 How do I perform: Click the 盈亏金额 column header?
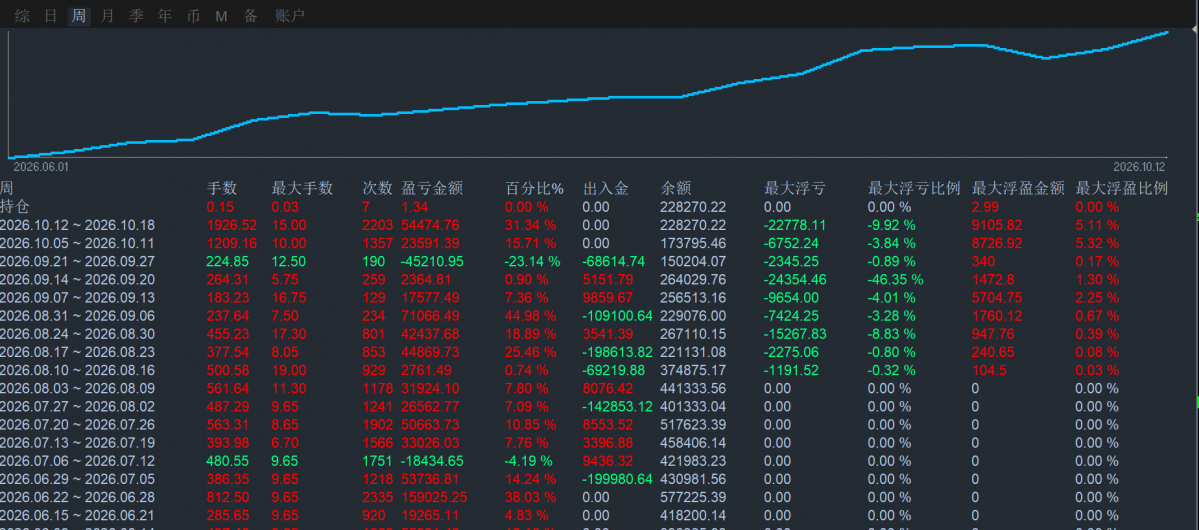coord(432,188)
